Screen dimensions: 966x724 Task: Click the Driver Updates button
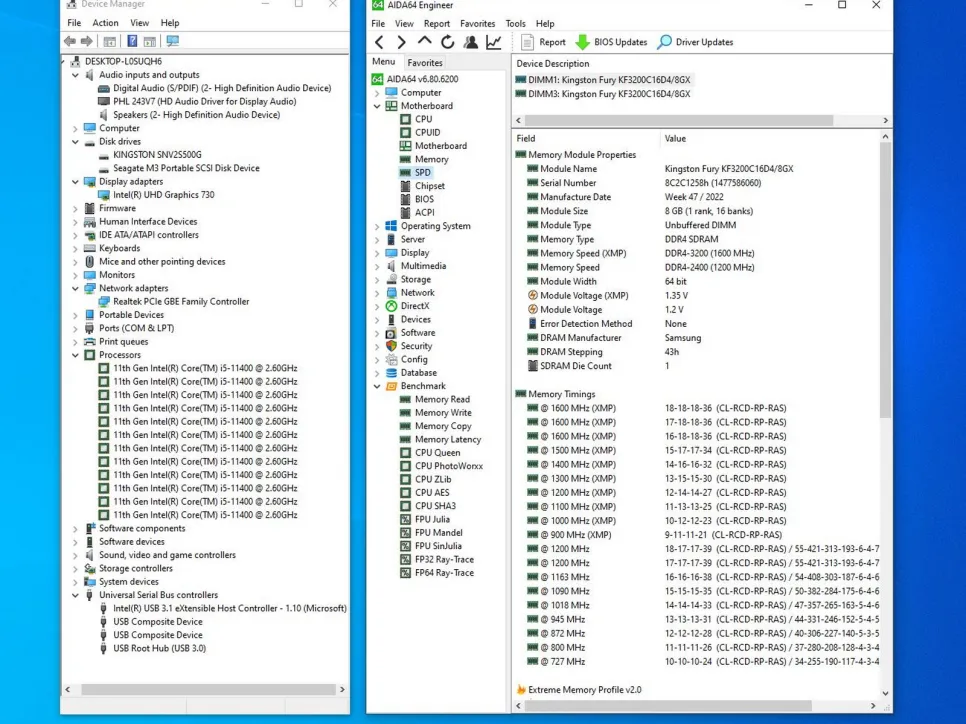[695, 42]
